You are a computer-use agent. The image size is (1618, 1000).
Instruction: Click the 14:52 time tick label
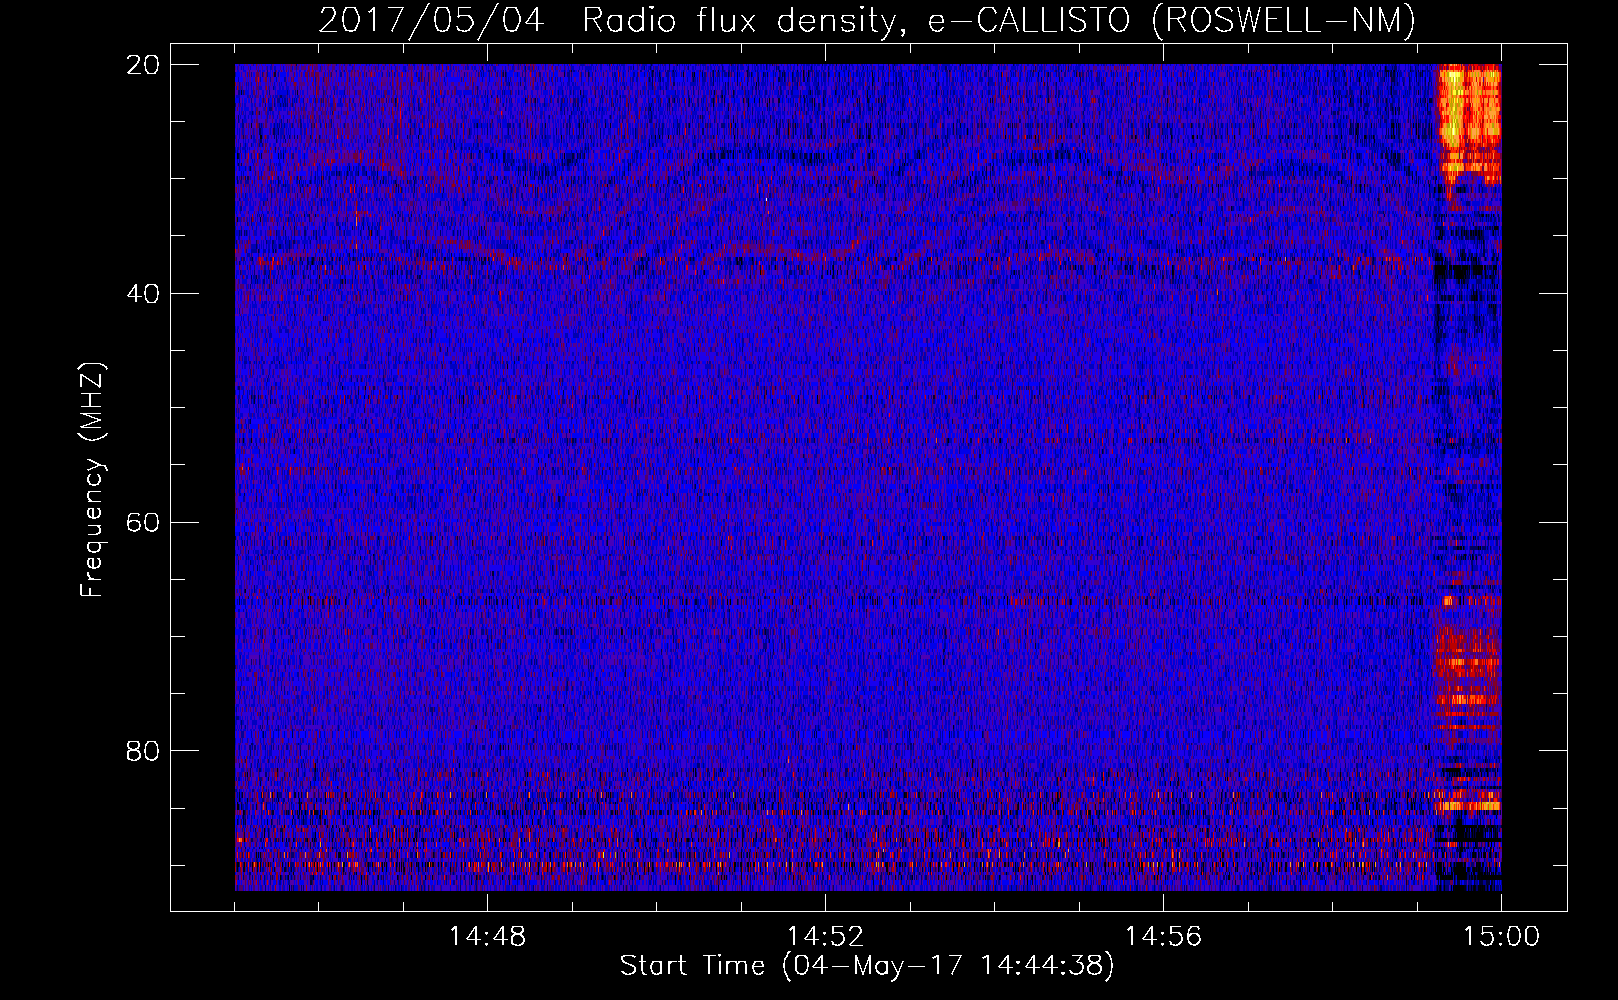(825, 937)
